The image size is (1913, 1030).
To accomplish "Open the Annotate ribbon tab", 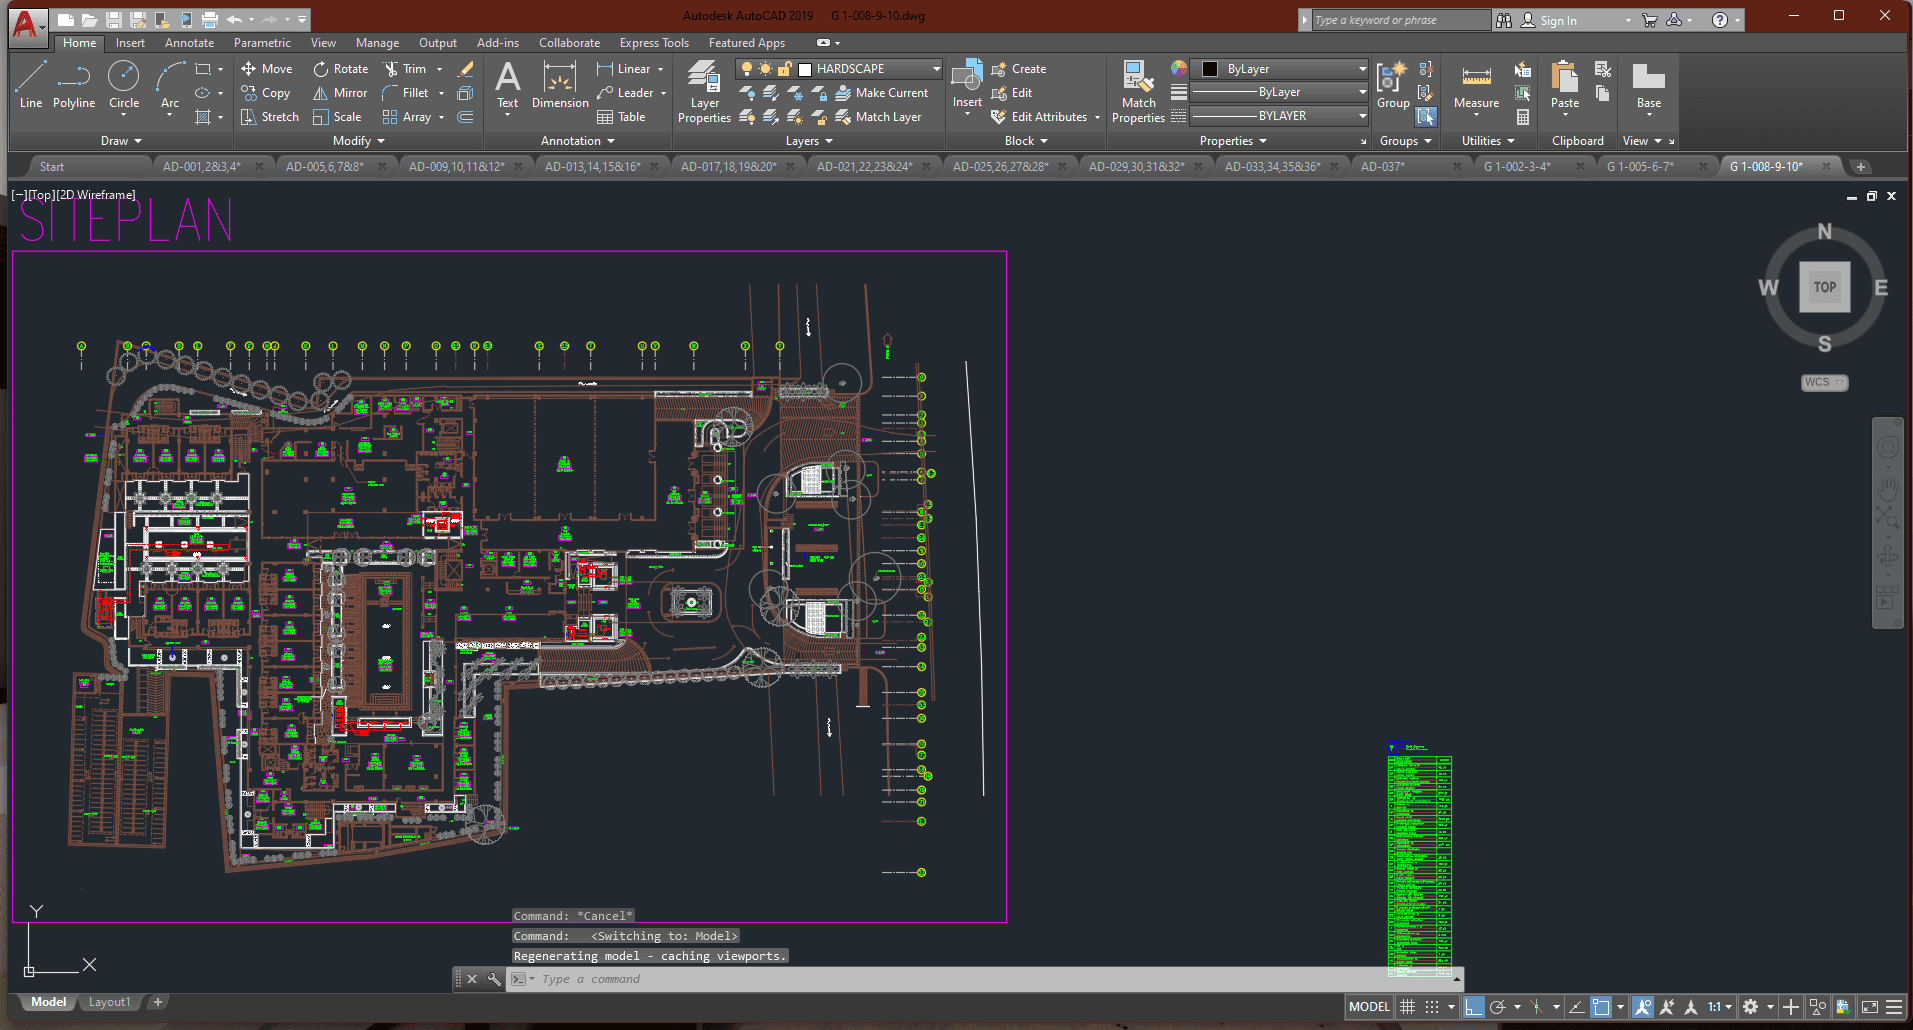I will coord(189,43).
